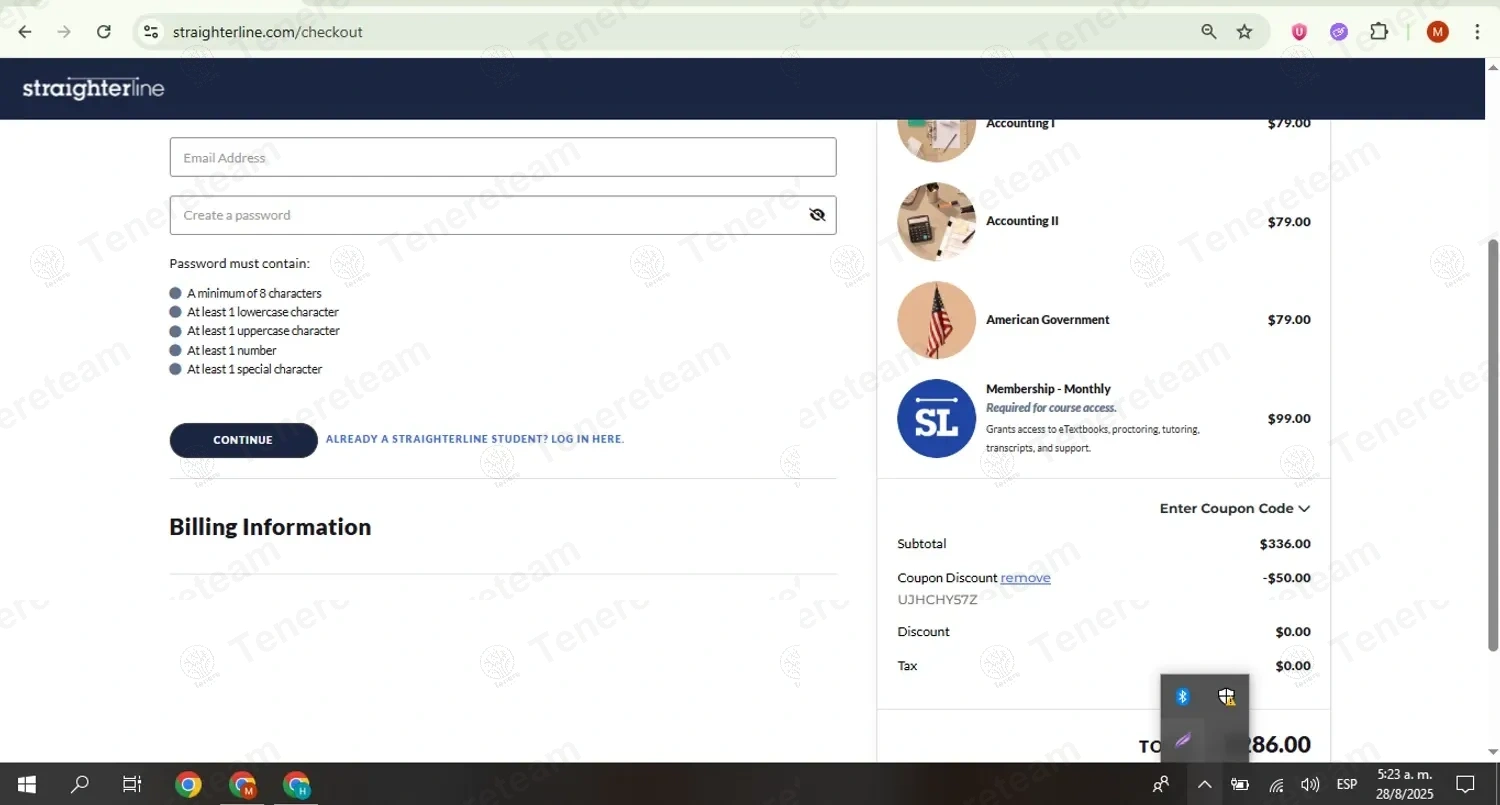Check the battery status icon

1240,785
